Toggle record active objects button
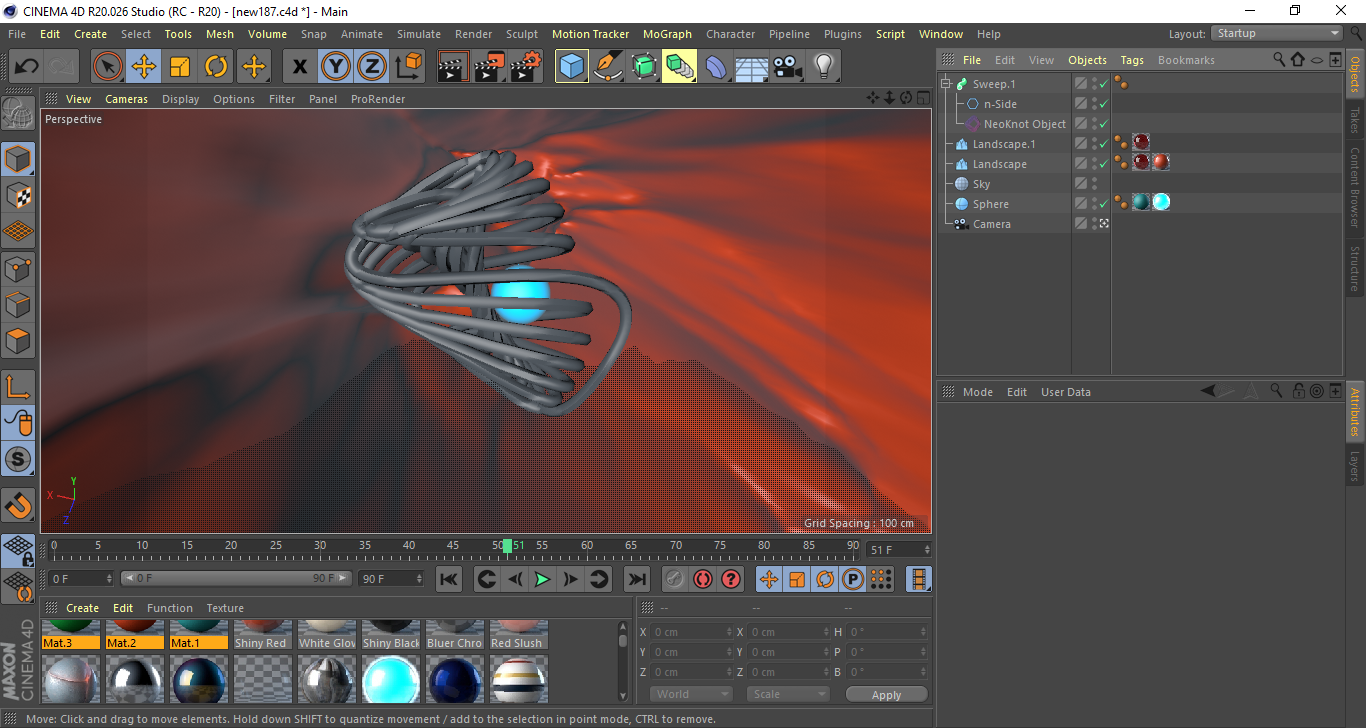Screen dimensions: 1366x728 [675, 579]
